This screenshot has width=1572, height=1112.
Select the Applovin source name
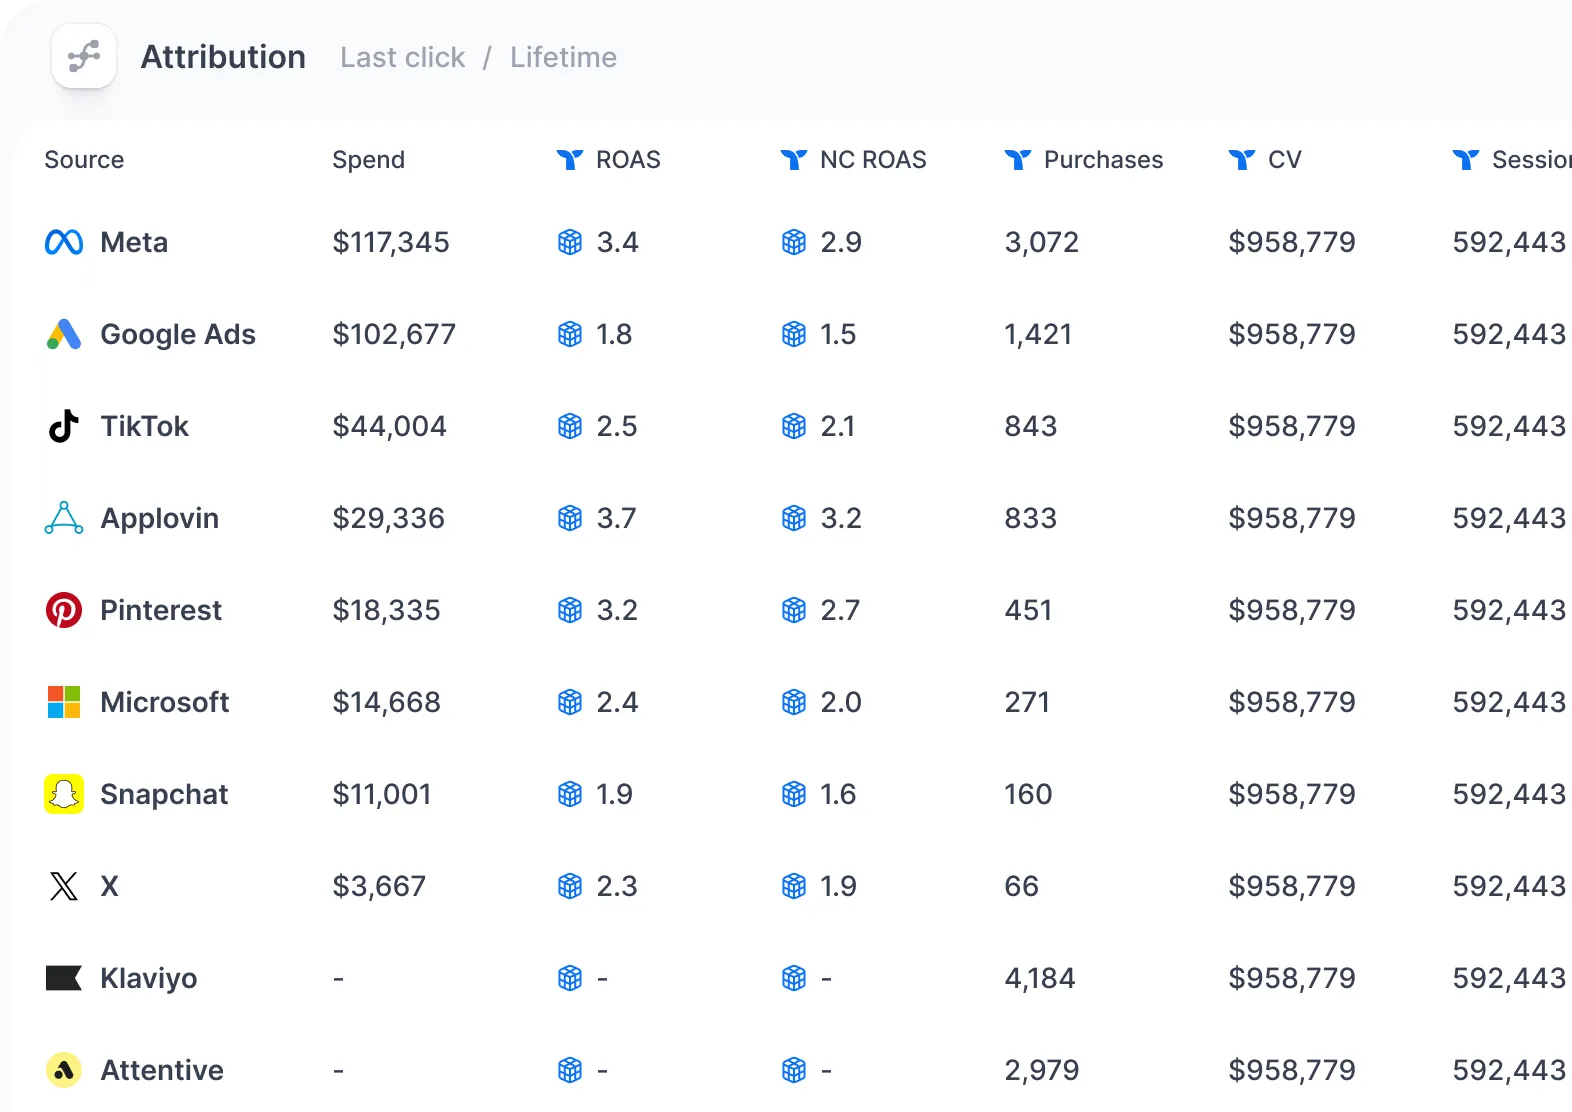click(159, 519)
